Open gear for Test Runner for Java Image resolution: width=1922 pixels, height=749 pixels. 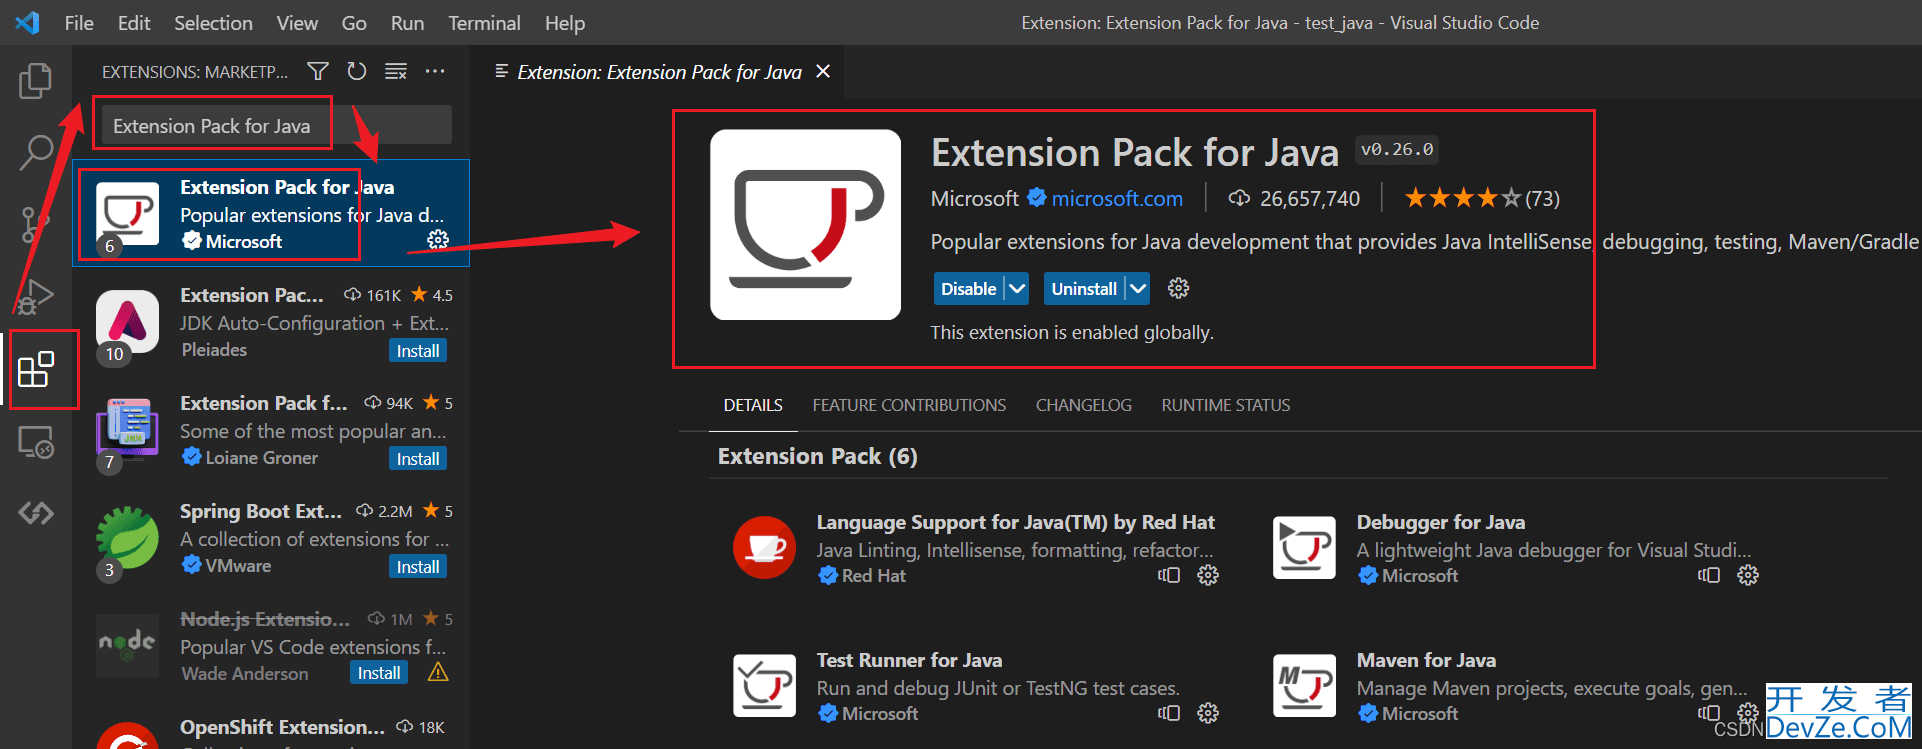pos(1208,713)
